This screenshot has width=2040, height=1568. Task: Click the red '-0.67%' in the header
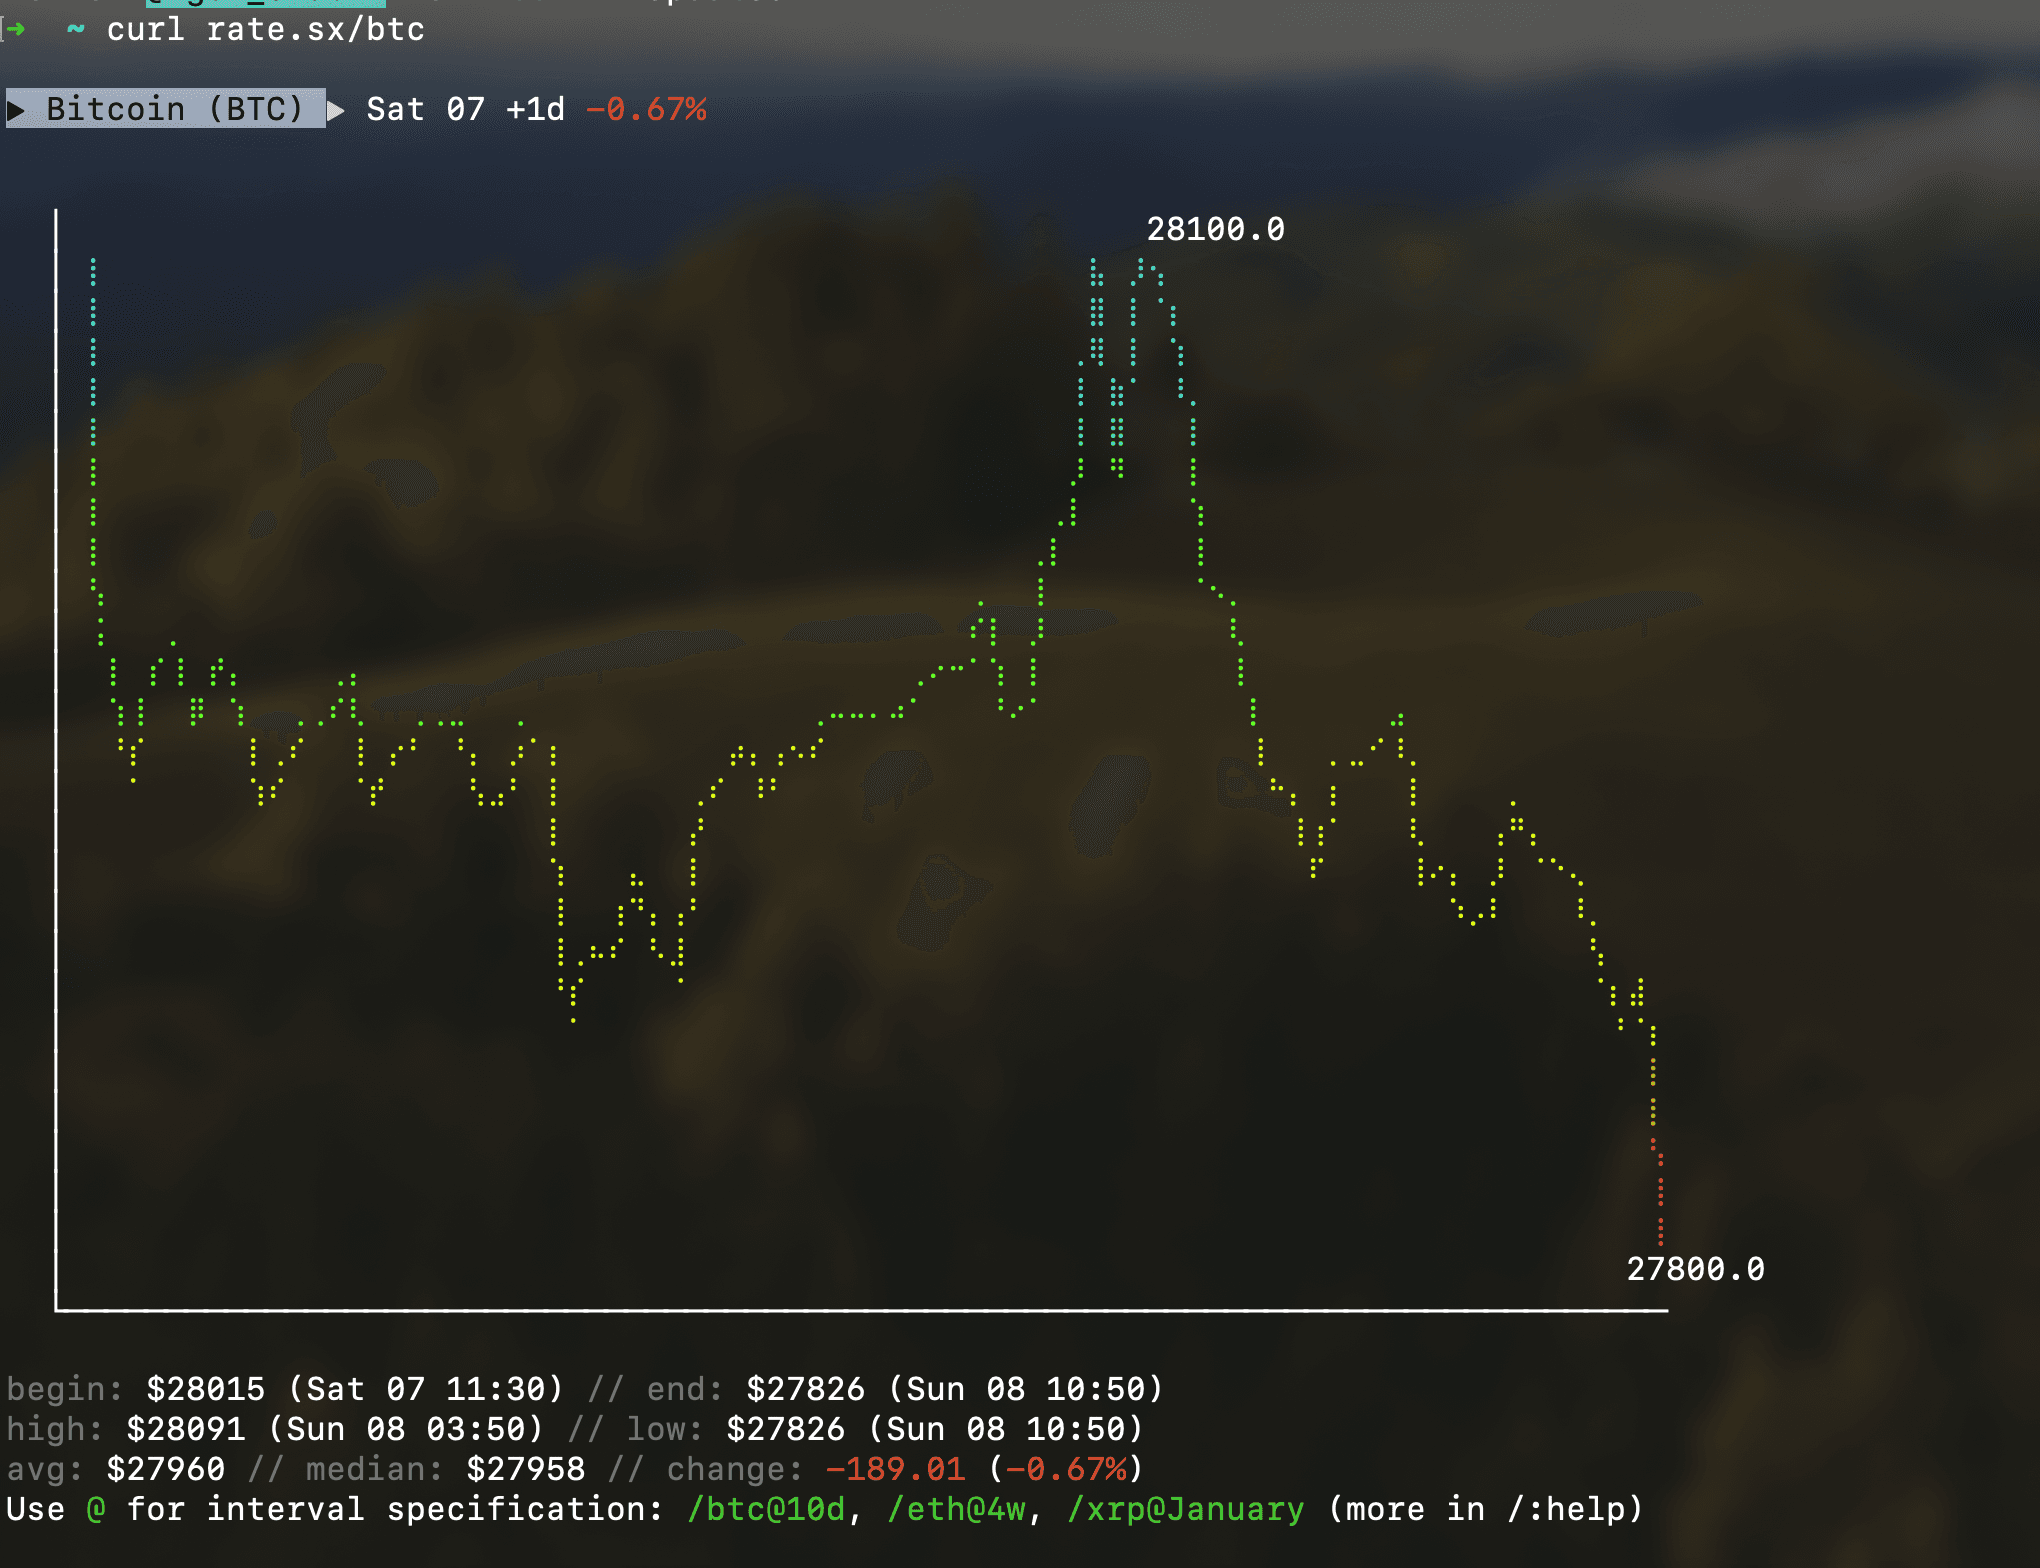point(646,109)
